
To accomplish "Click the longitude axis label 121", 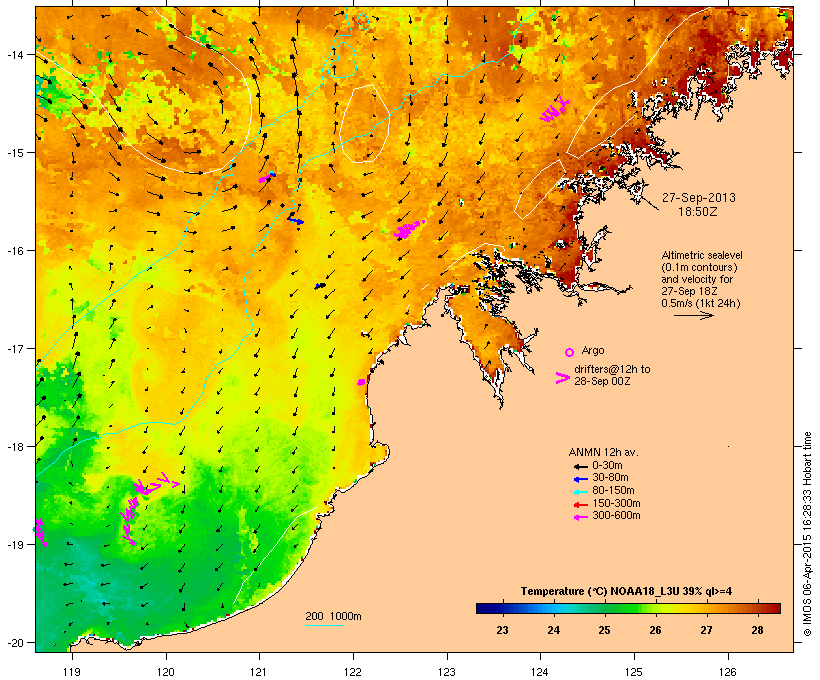I will coord(259,672).
